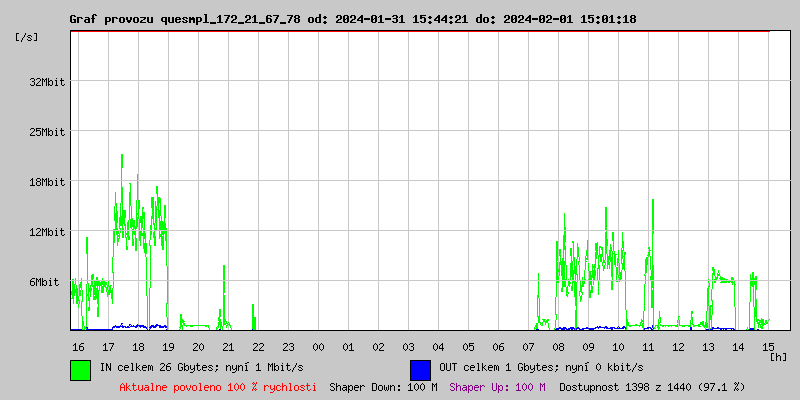The width and height of the screenshot is (800, 400).
Task: Click the Dostupnost 1398 z 1440 text
Action: click(652, 386)
